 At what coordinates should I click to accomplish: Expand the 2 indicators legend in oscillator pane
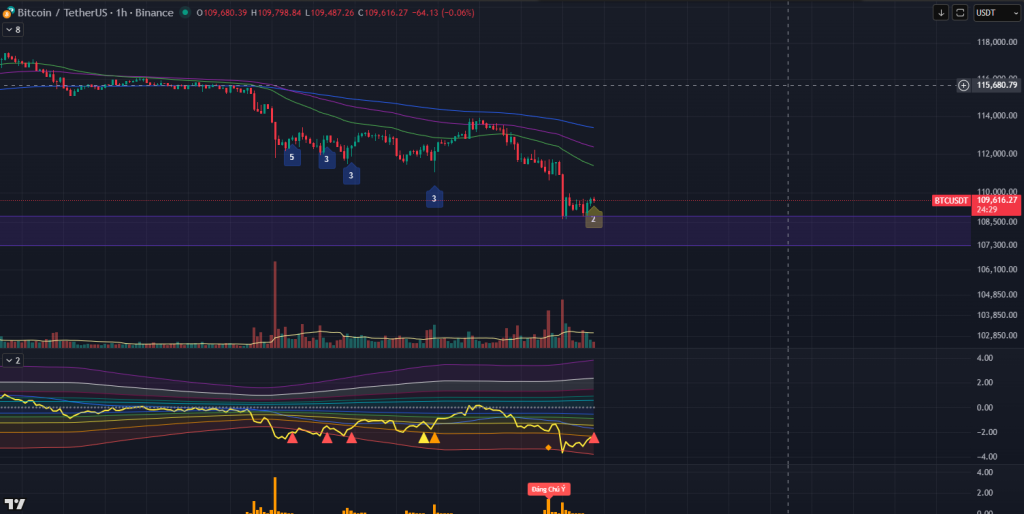[x=13, y=359]
